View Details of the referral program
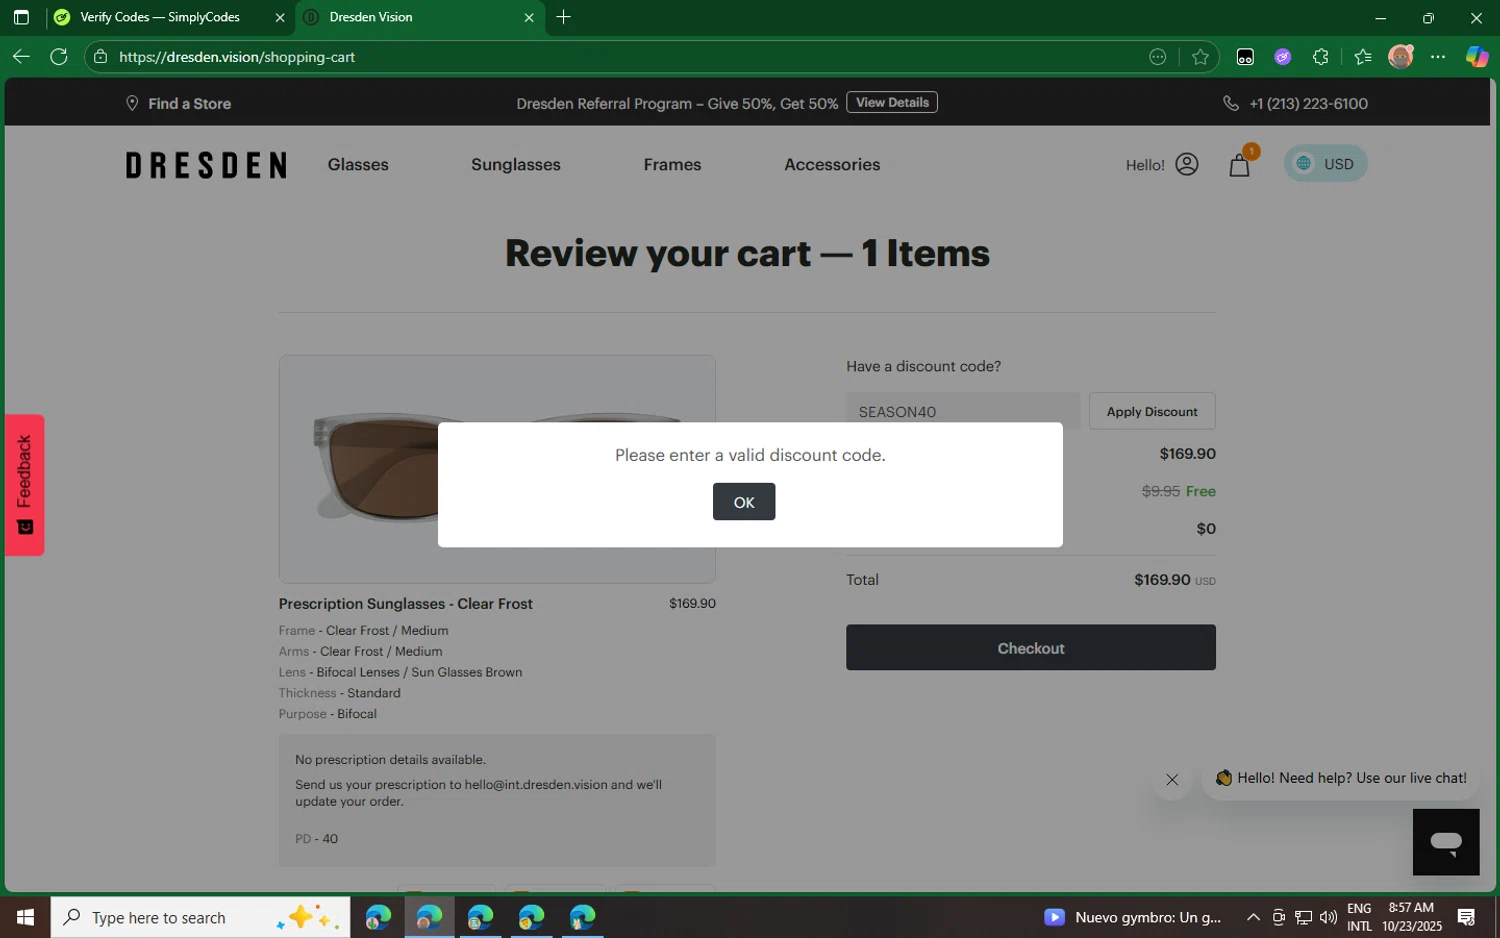 [x=892, y=102]
